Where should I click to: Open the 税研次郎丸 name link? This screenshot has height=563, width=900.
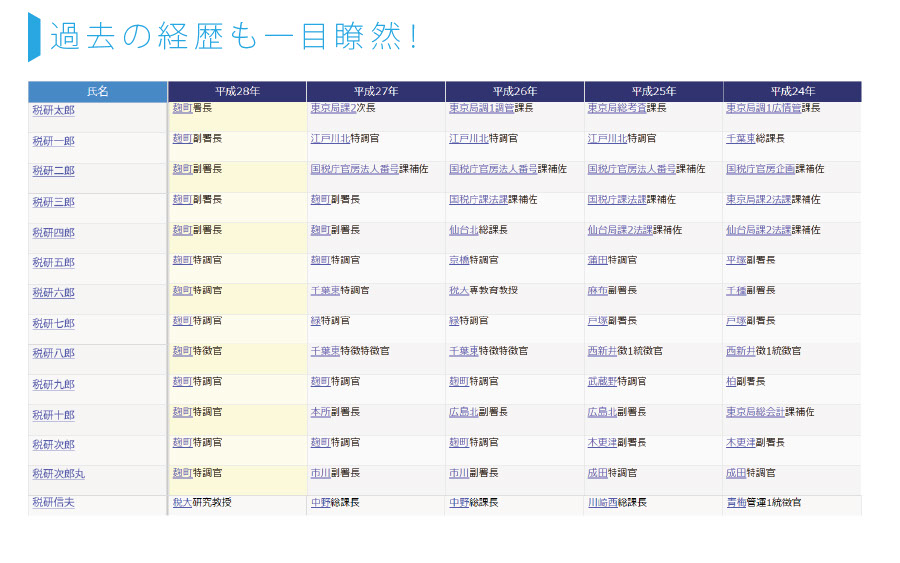coord(59,473)
